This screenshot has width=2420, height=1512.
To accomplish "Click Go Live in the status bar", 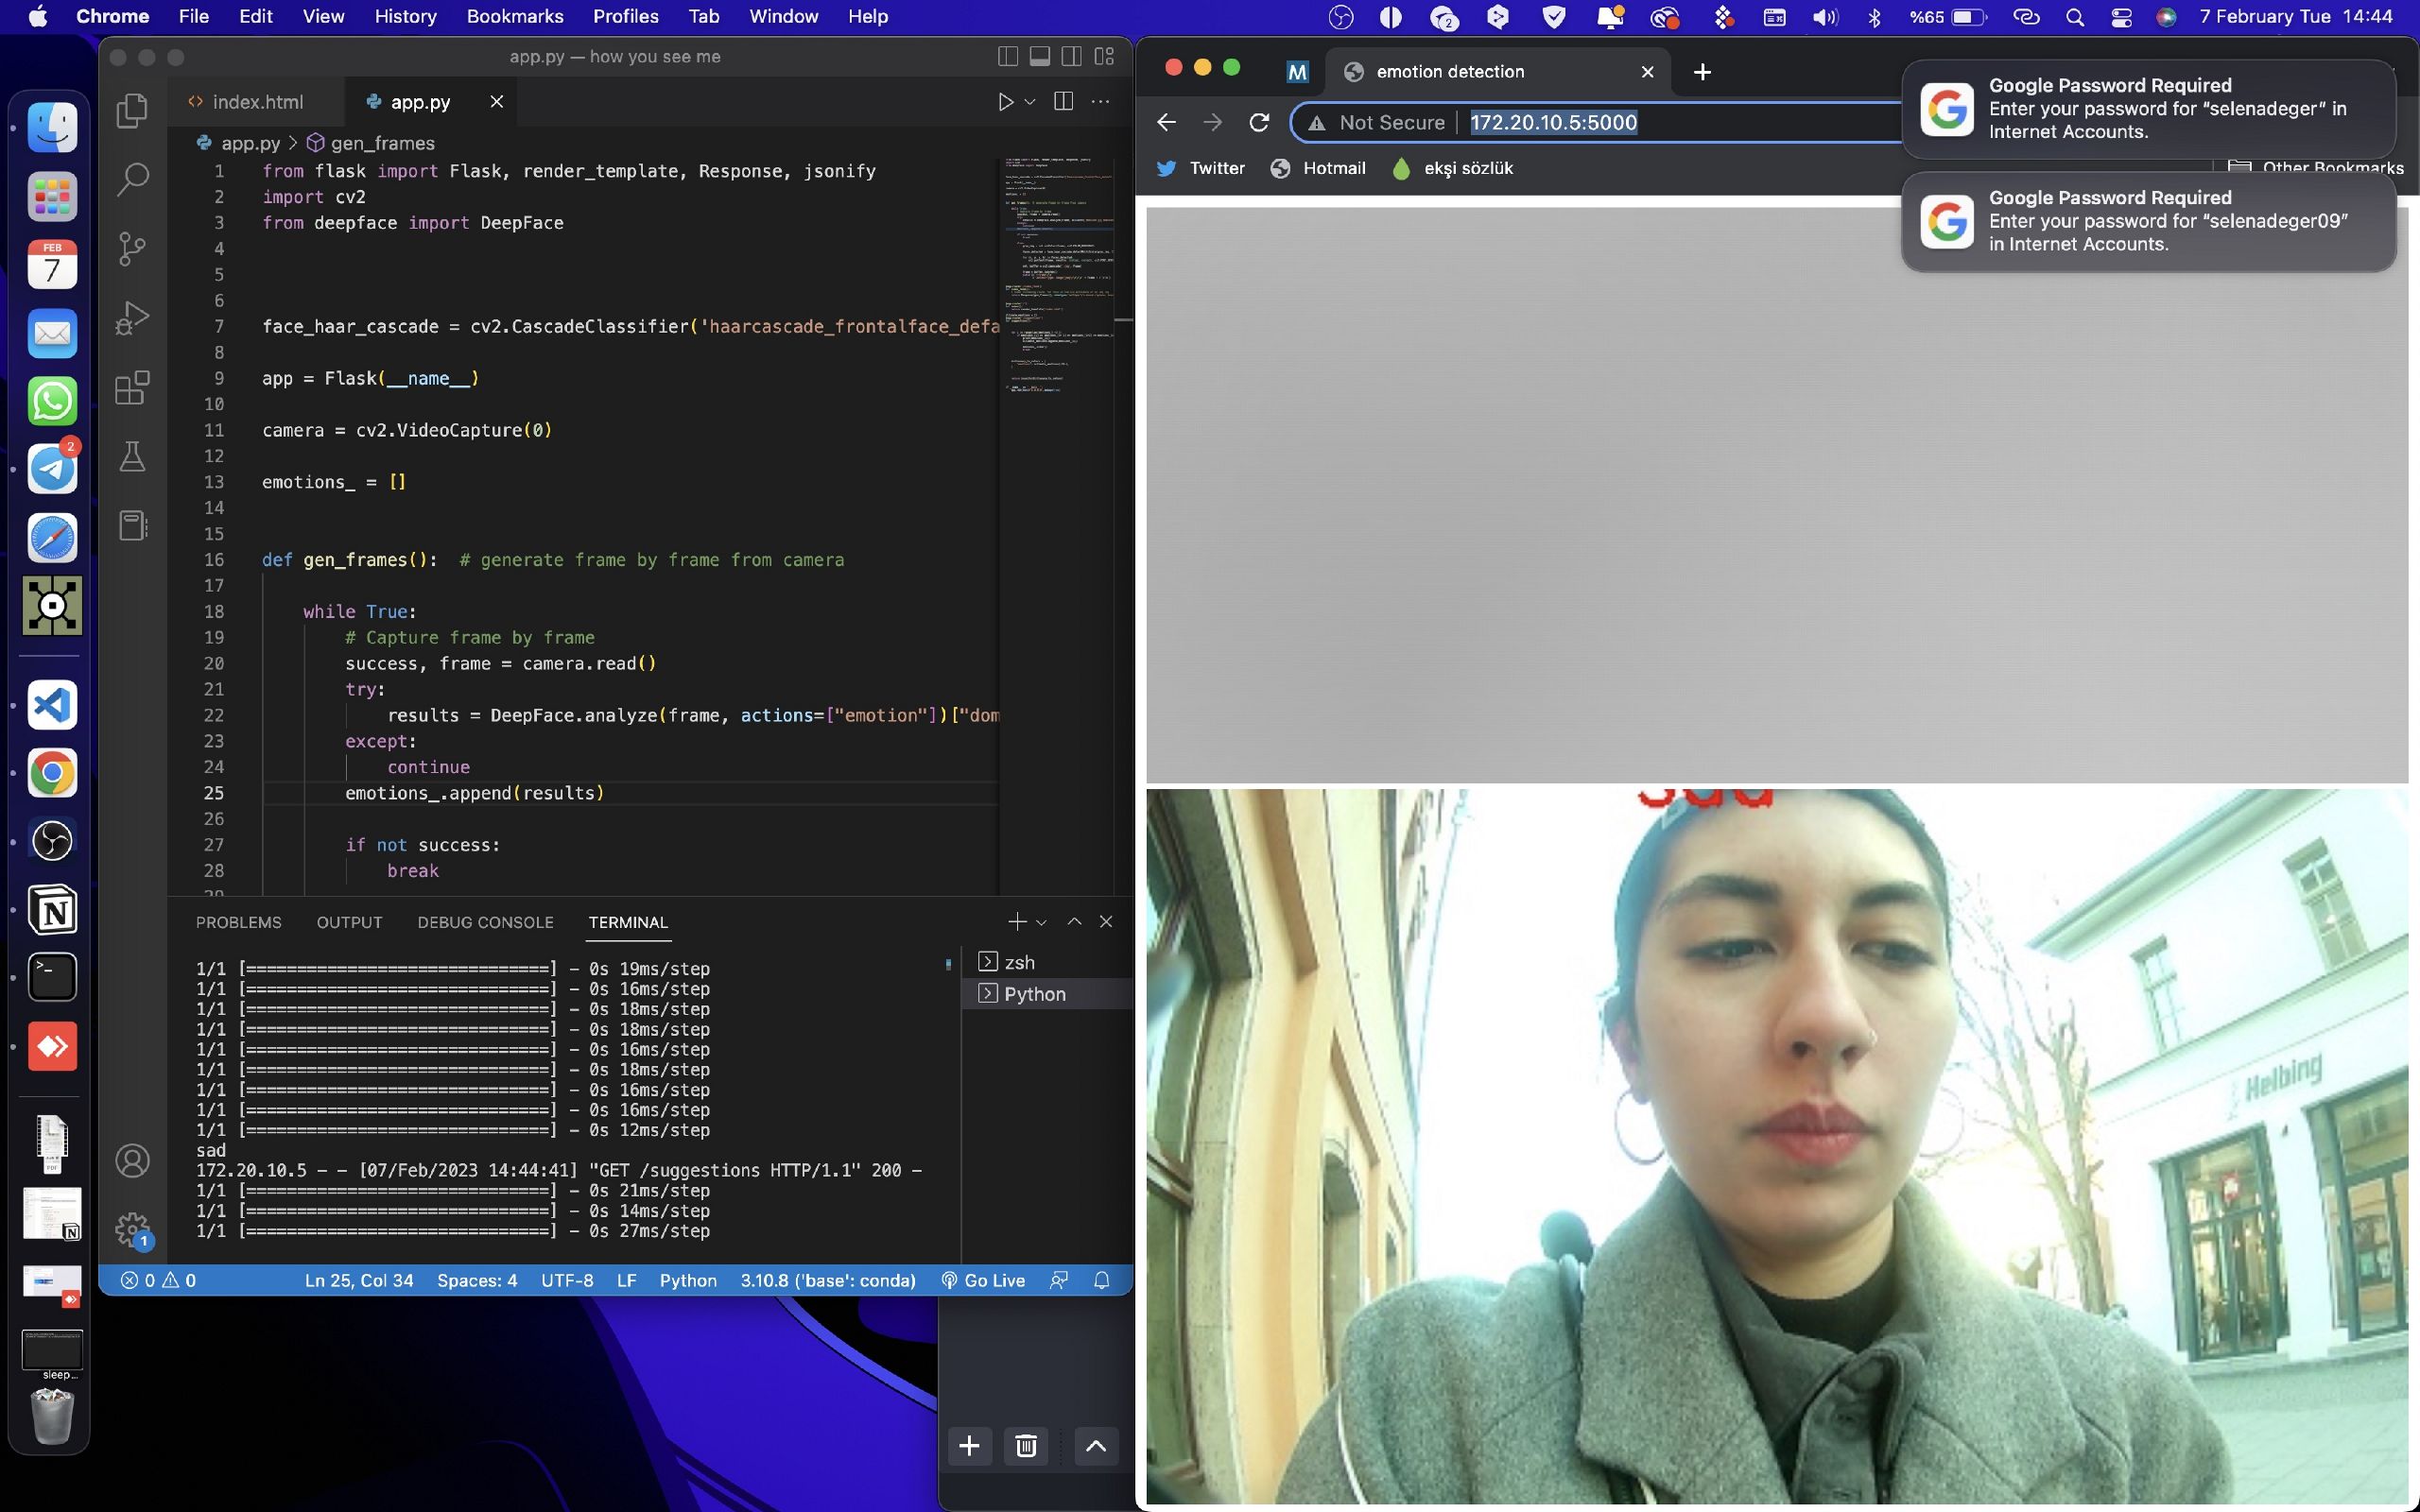I will pos(983,1280).
